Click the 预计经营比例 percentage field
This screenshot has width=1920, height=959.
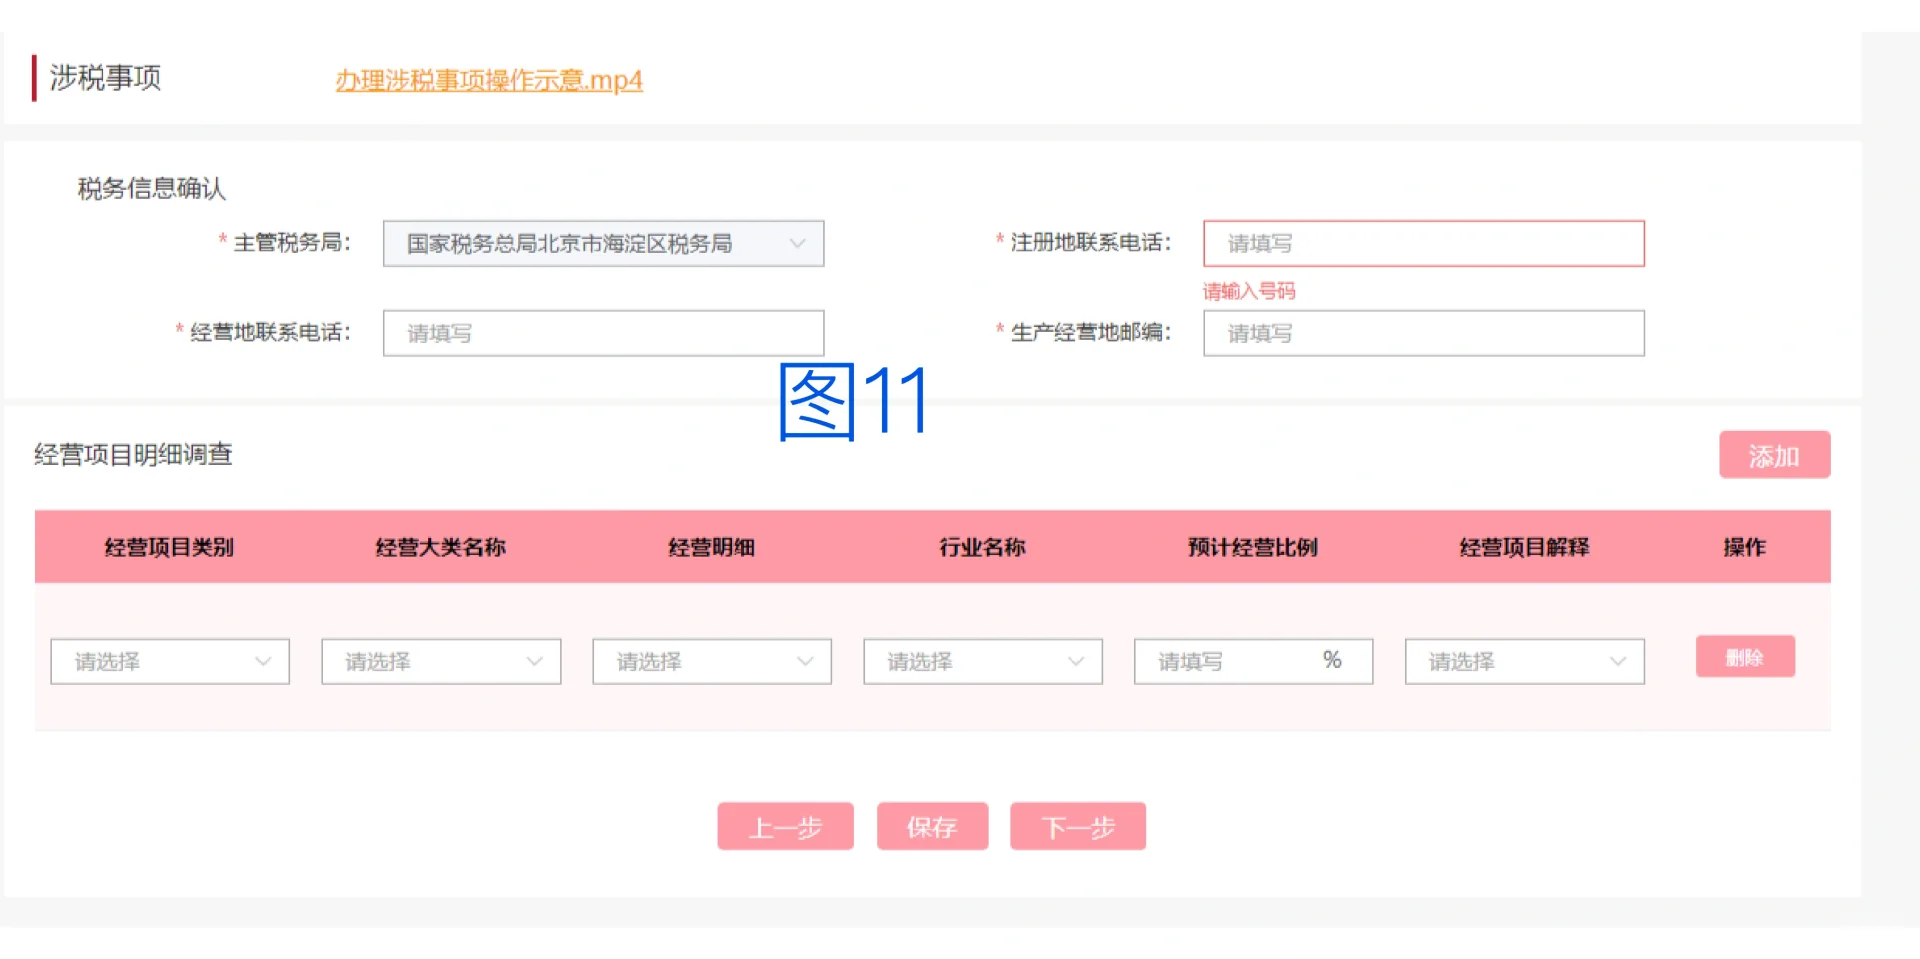(1235, 661)
